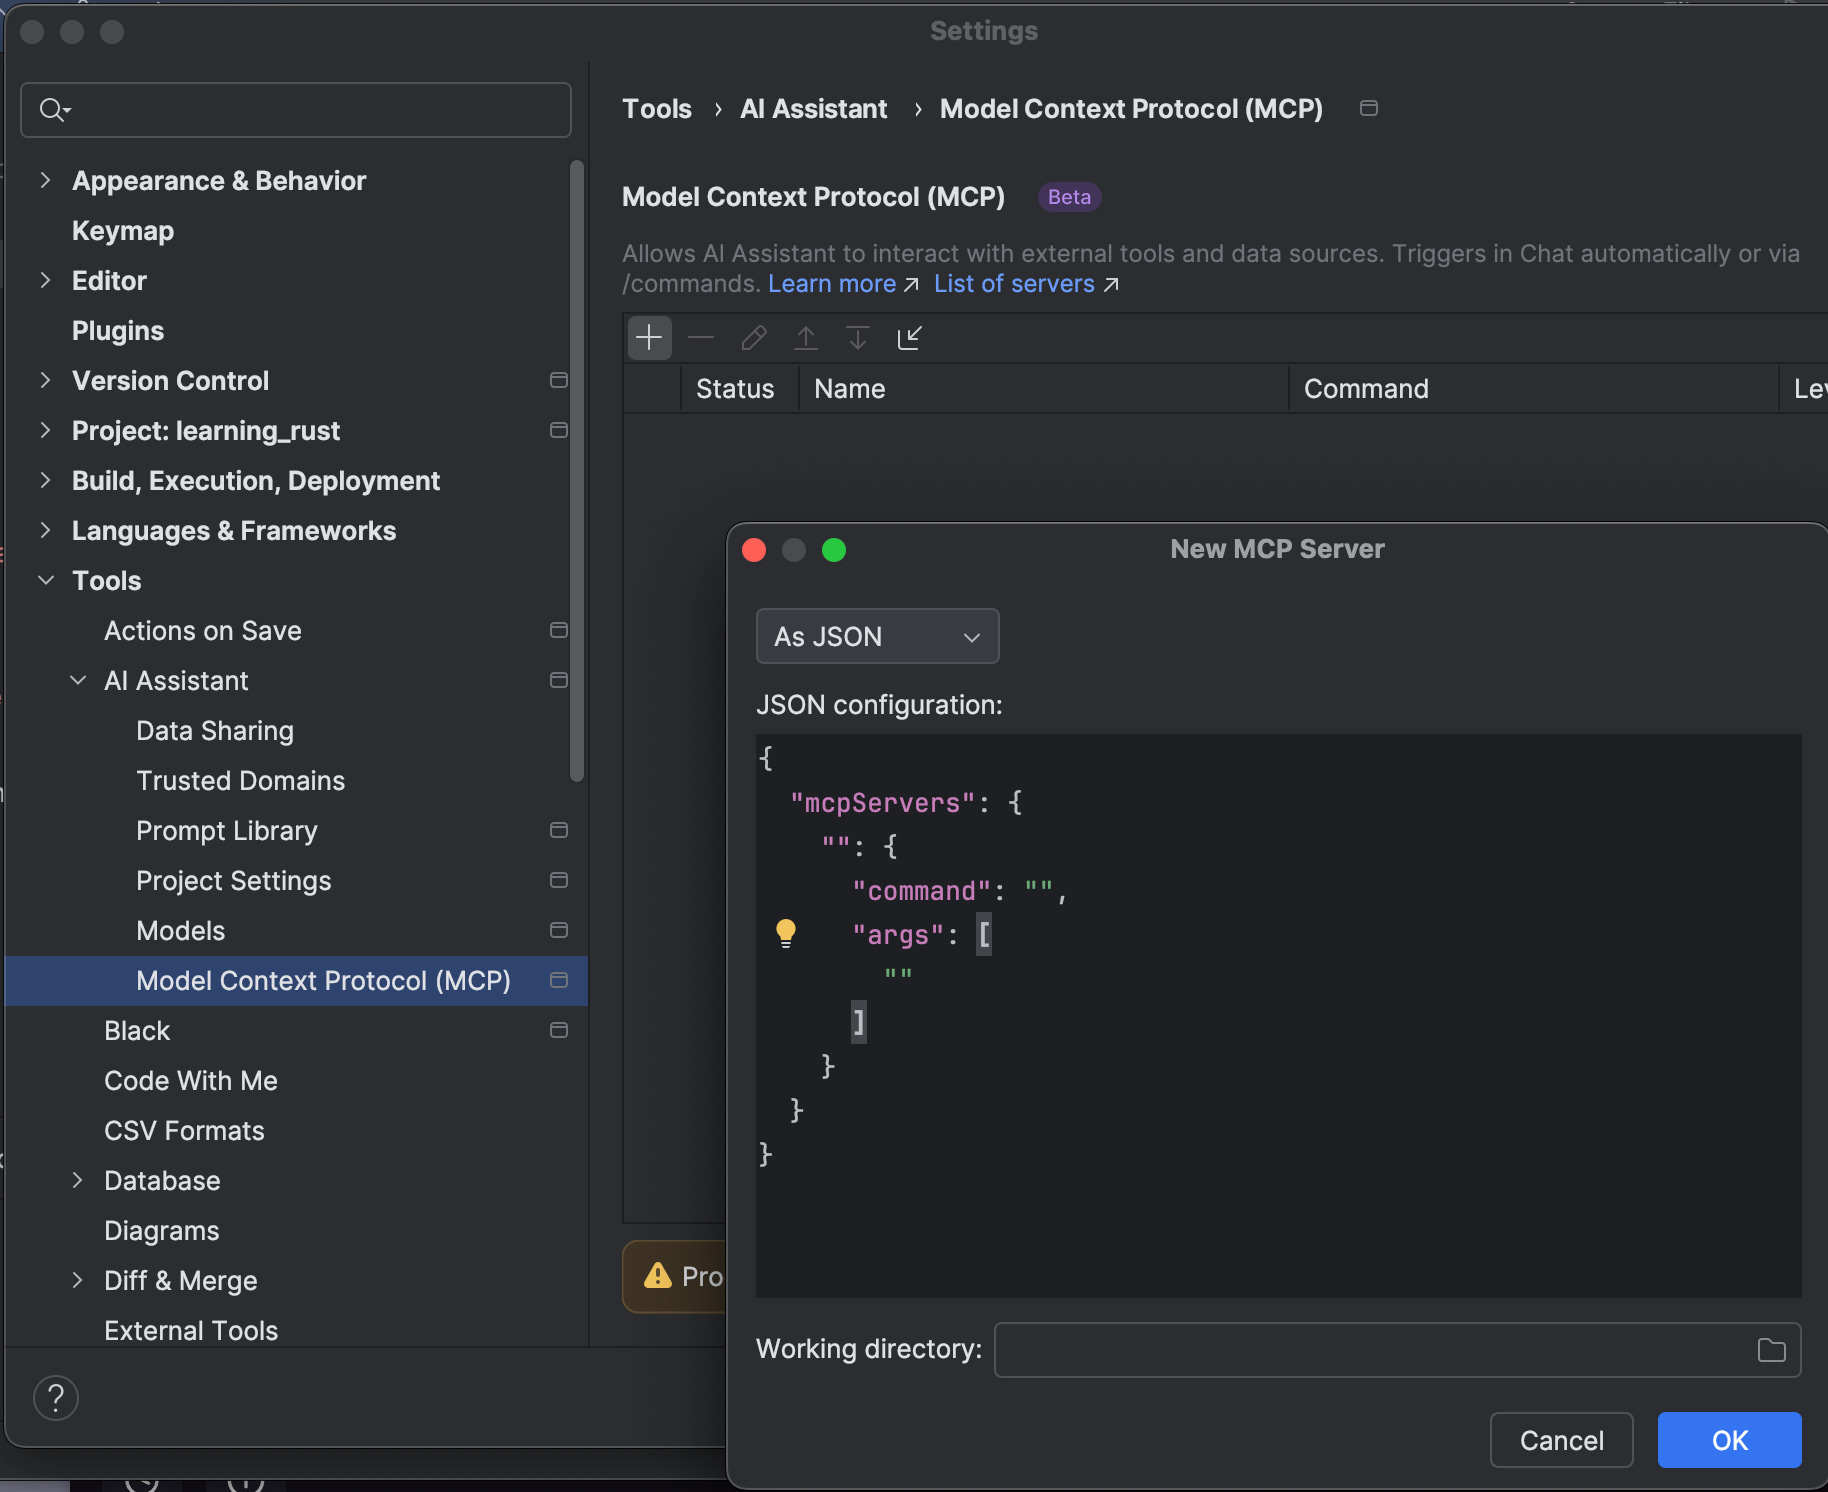This screenshot has height=1492, width=1828.
Task: Click the search magnifier icon in Settings
Action: coord(55,110)
